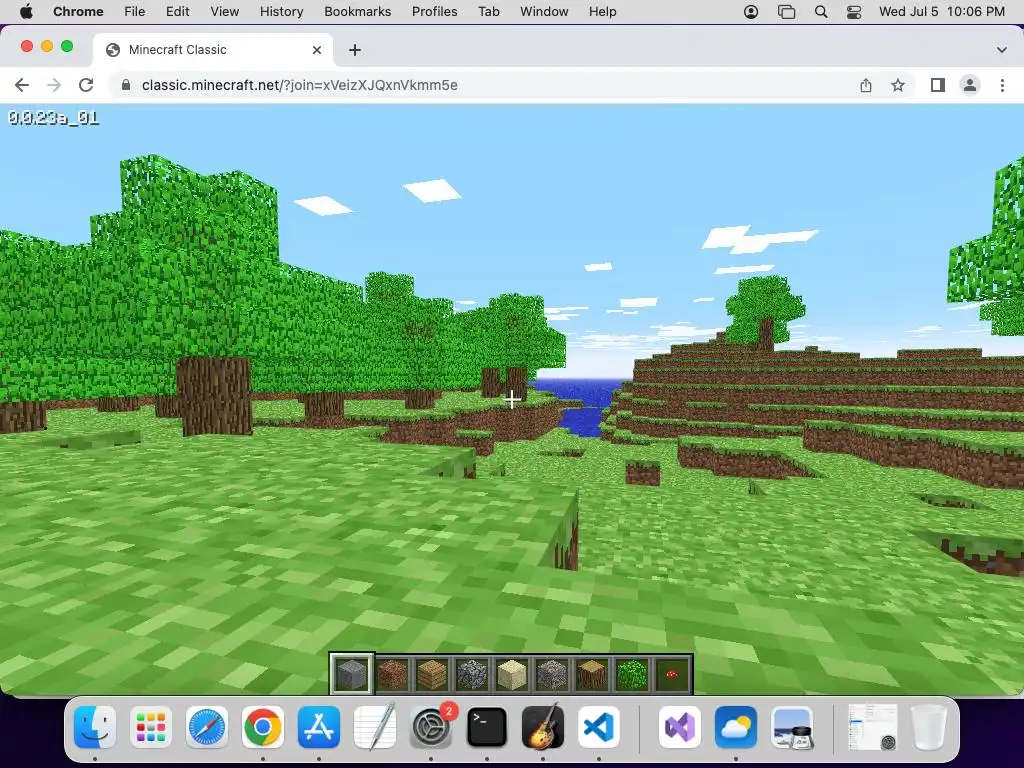
Task: Open Control Center in the menu bar
Action: pos(854,12)
